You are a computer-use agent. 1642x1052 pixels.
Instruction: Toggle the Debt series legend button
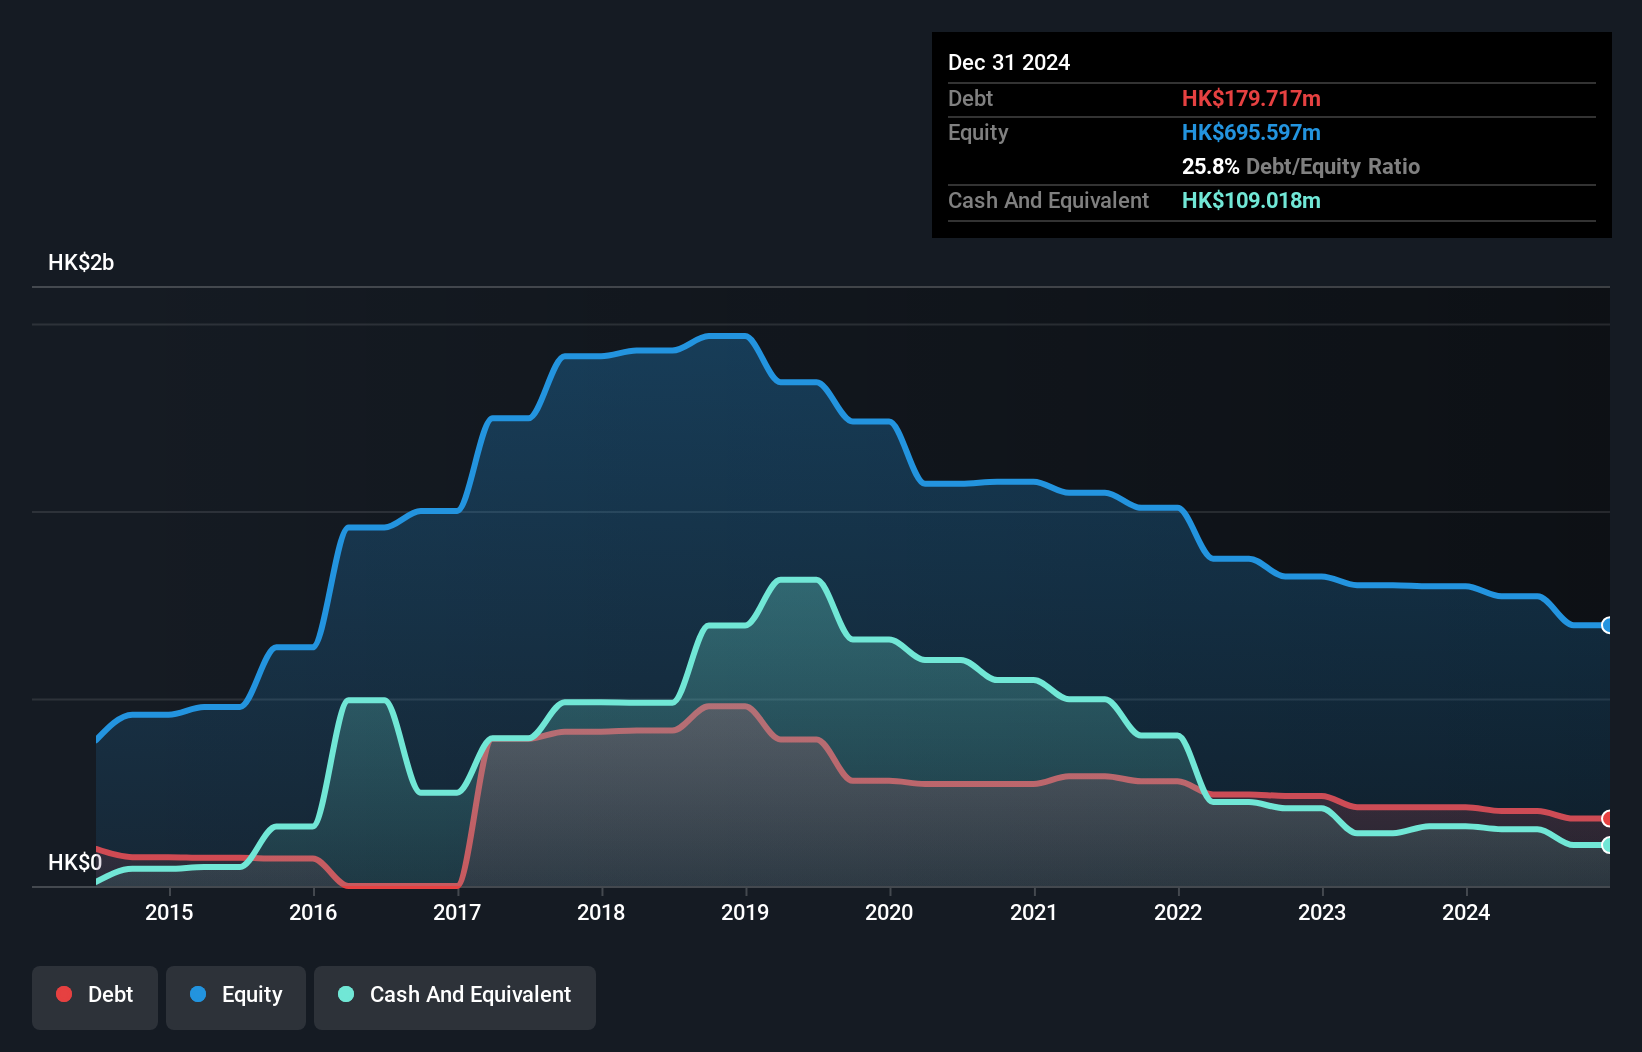click(95, 997)
